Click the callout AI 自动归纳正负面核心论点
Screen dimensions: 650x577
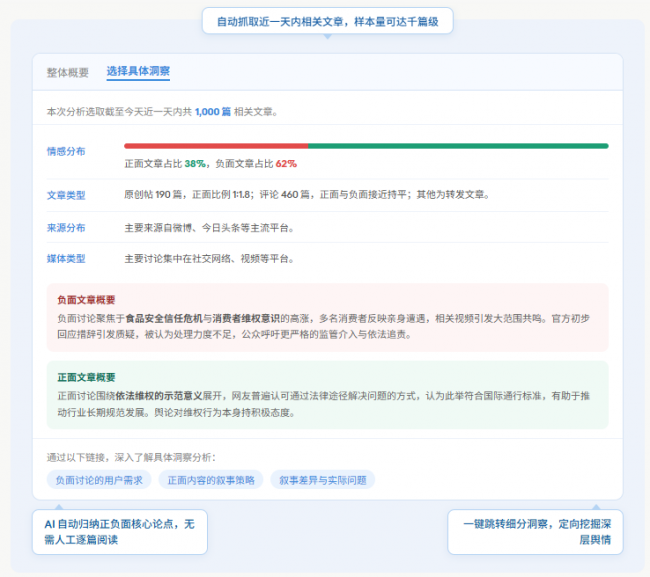(120, 532)
